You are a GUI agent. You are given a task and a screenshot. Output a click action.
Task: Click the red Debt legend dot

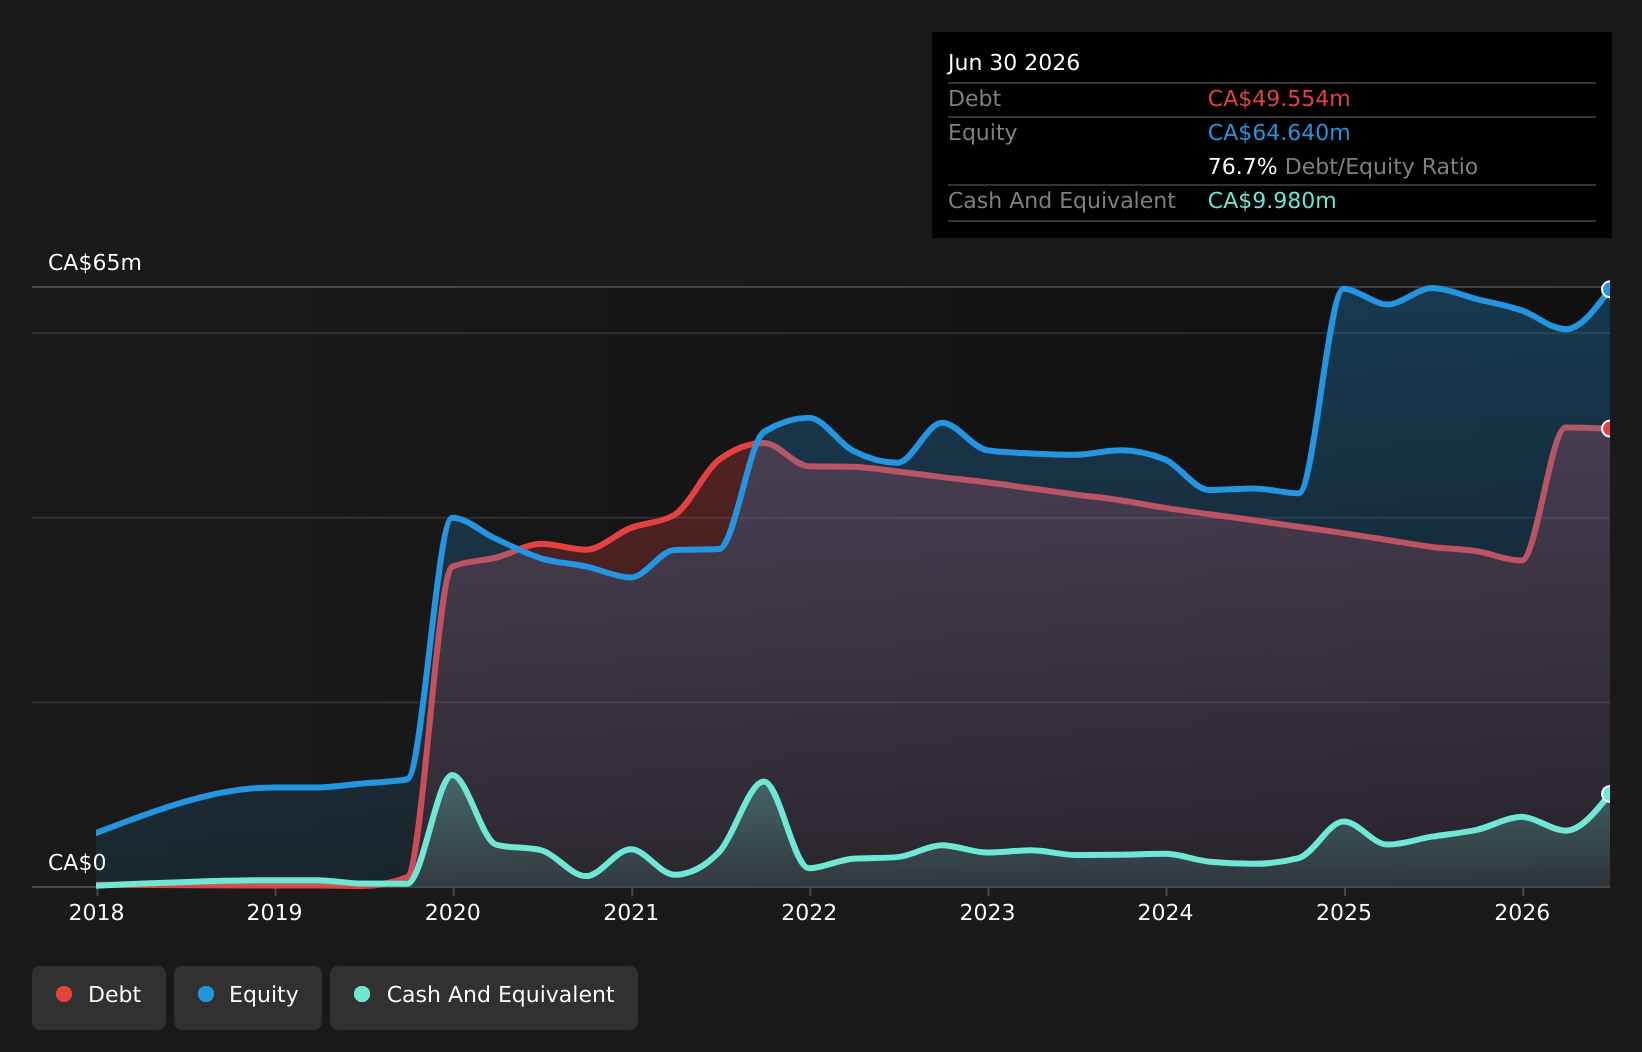64,994
